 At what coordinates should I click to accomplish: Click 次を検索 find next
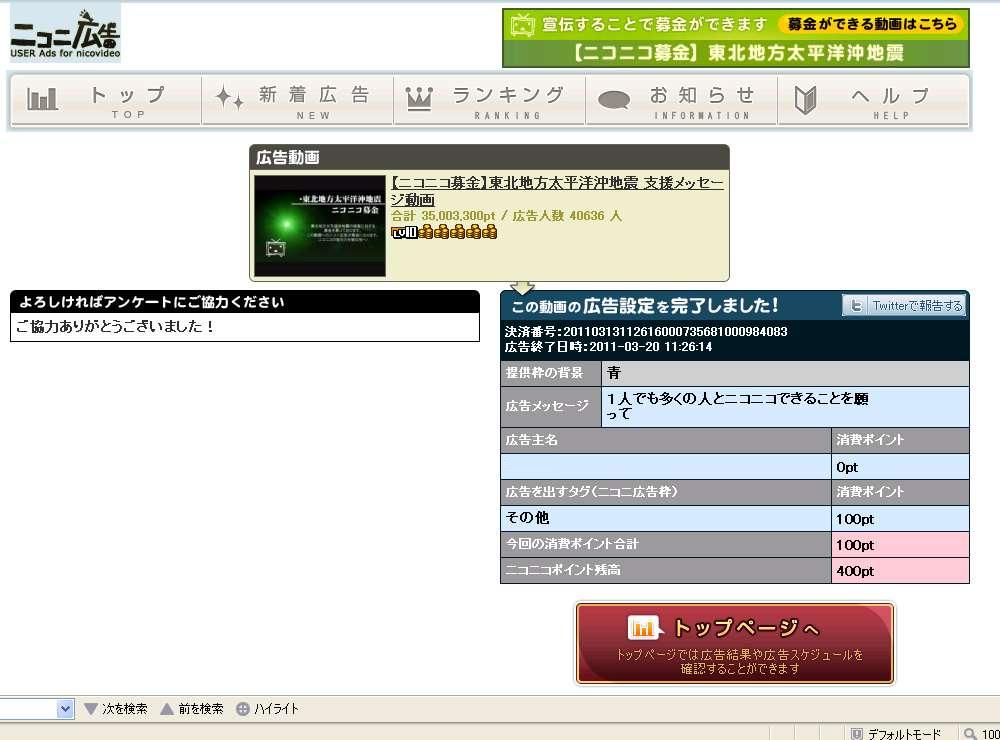[x=116, y=709]
